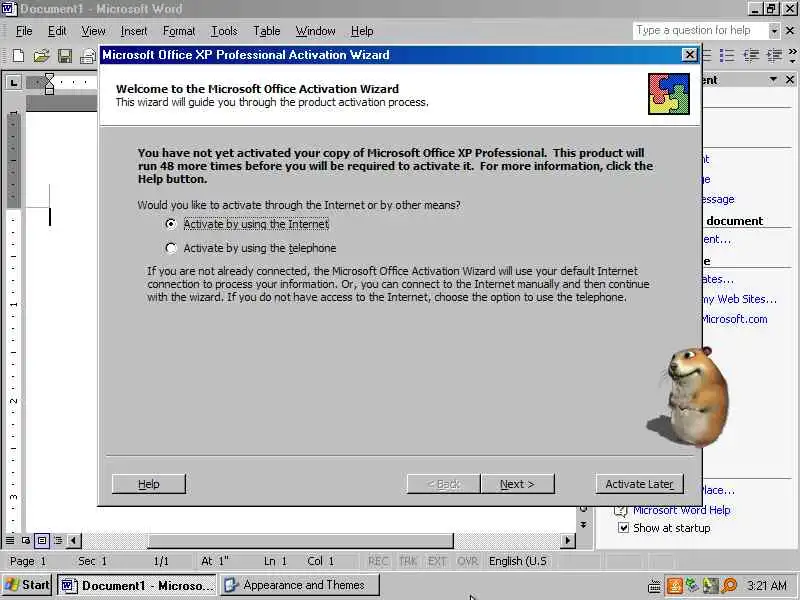The width and height of the screenshot is (800, 600).
Task: Click the disabled < Back button
Action: (x=443, y=484)
